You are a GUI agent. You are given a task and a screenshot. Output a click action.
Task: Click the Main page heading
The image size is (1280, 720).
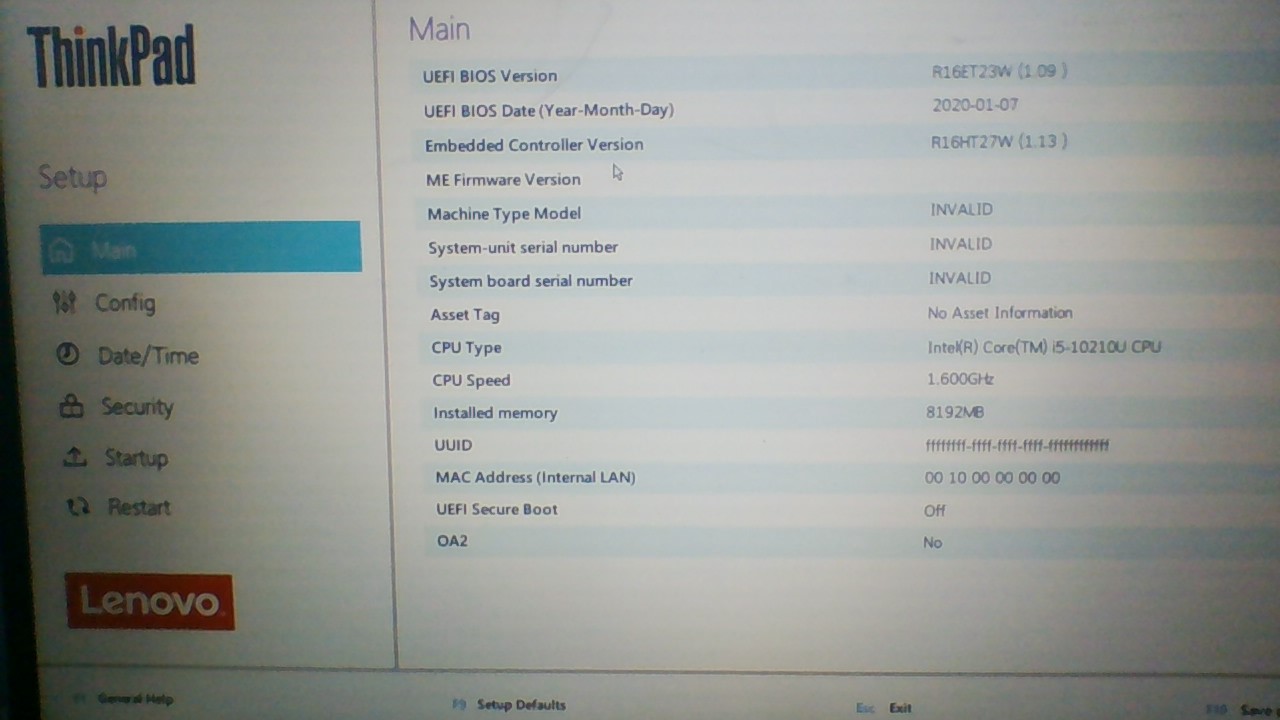click(439, 29)
